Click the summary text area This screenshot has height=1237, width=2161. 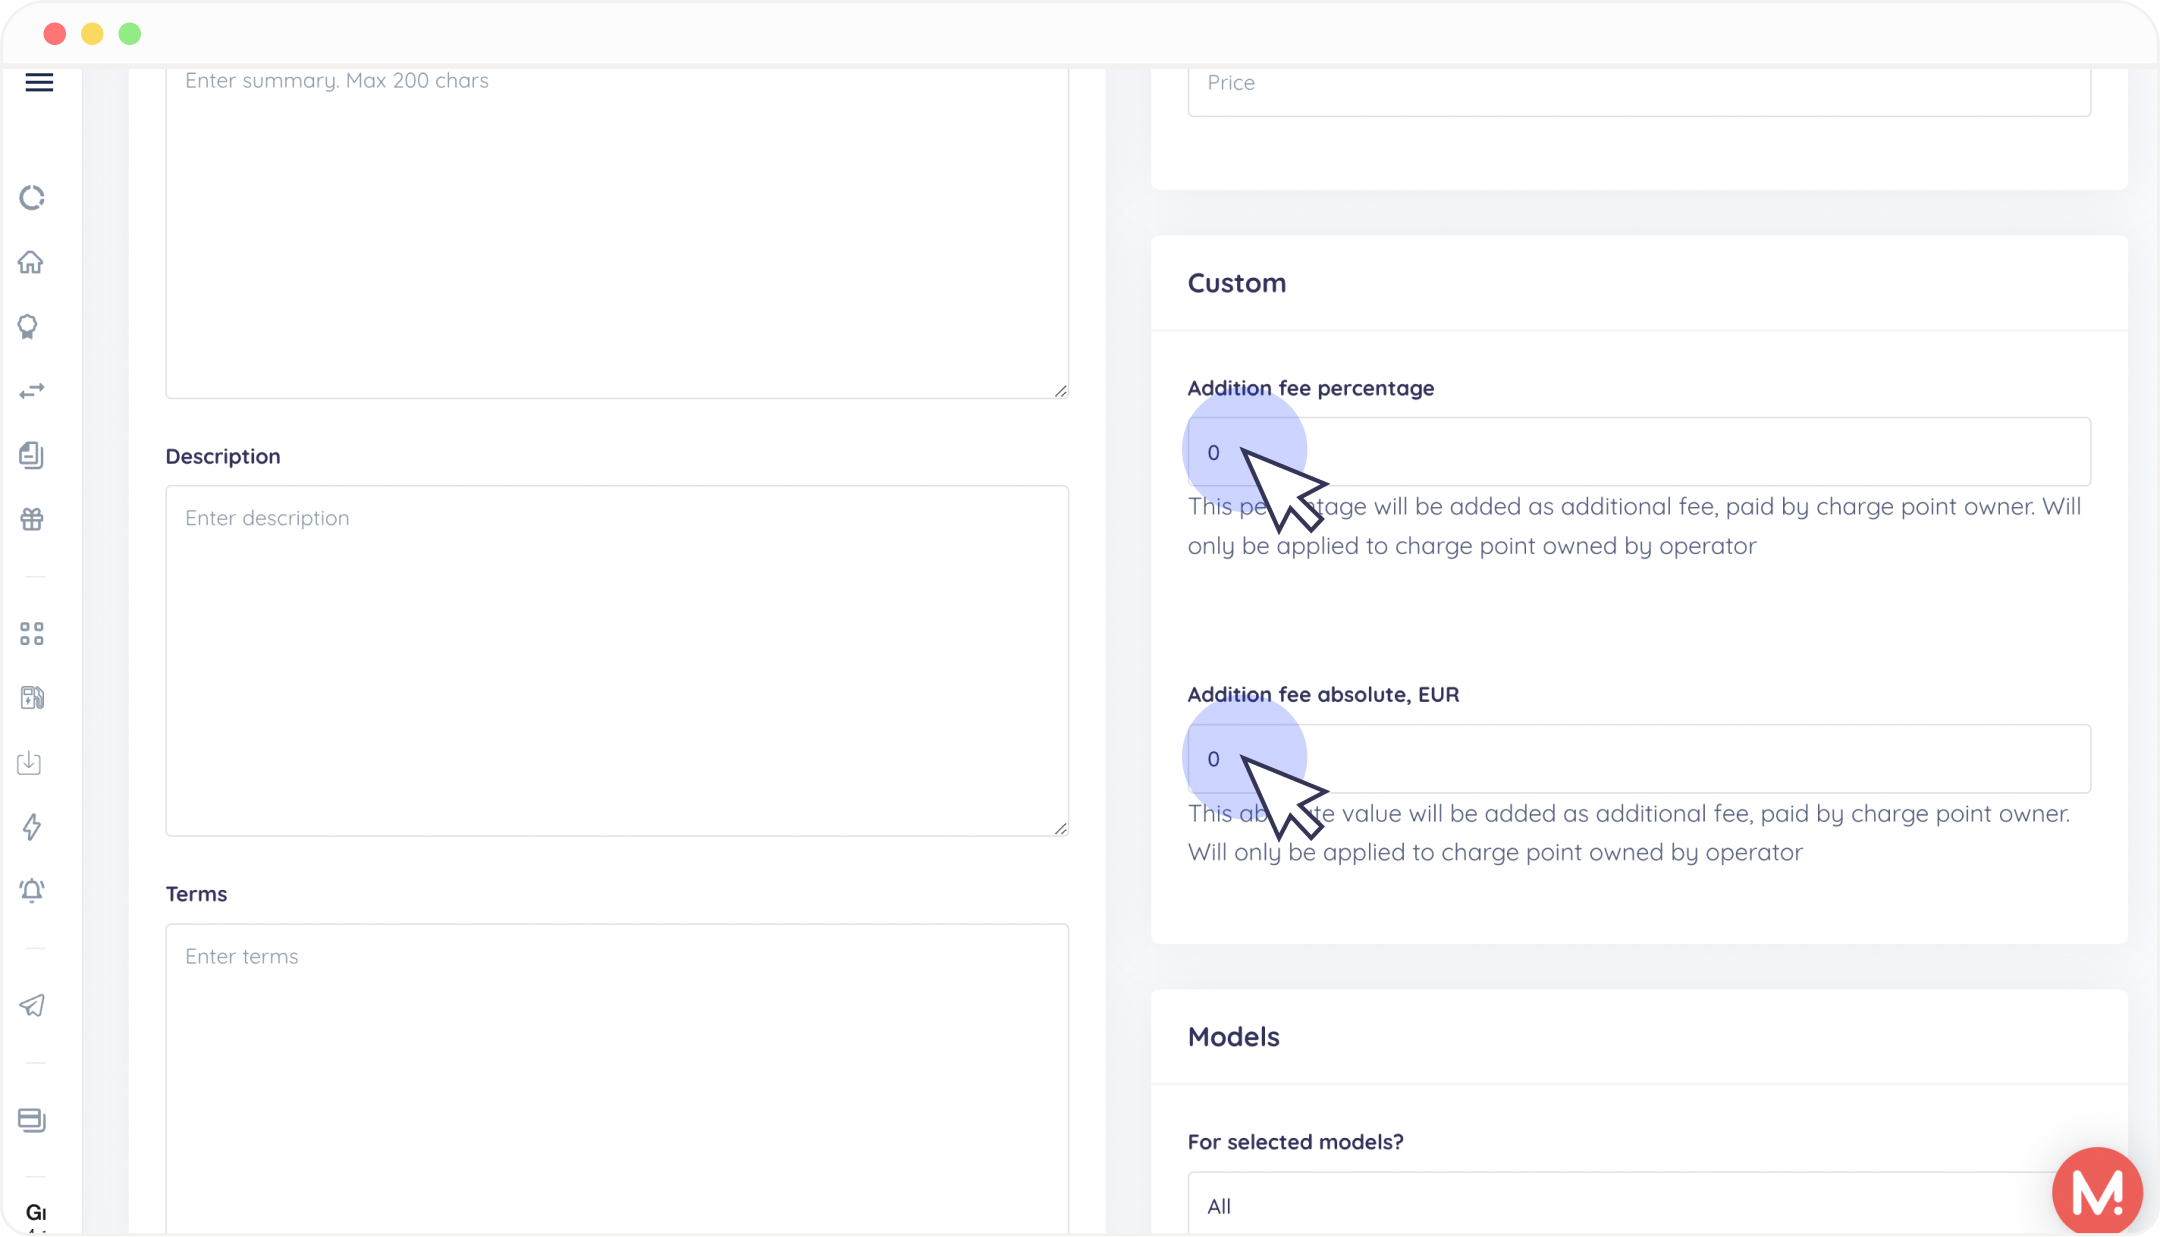pyautogui.click(x=617, y=232)
